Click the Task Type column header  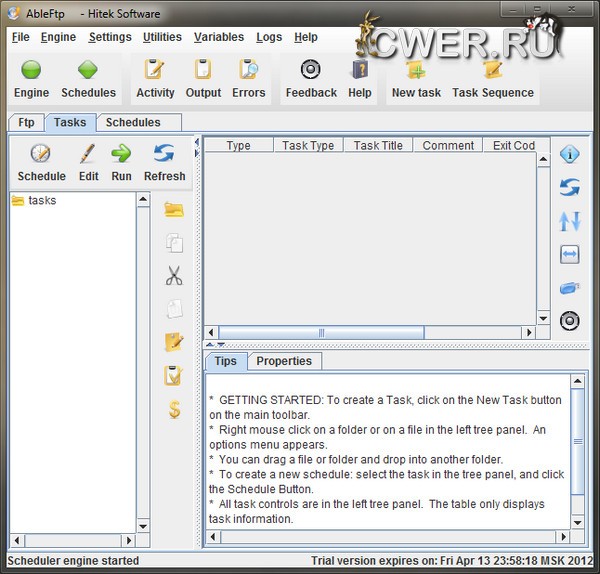(x=308, y=145)
